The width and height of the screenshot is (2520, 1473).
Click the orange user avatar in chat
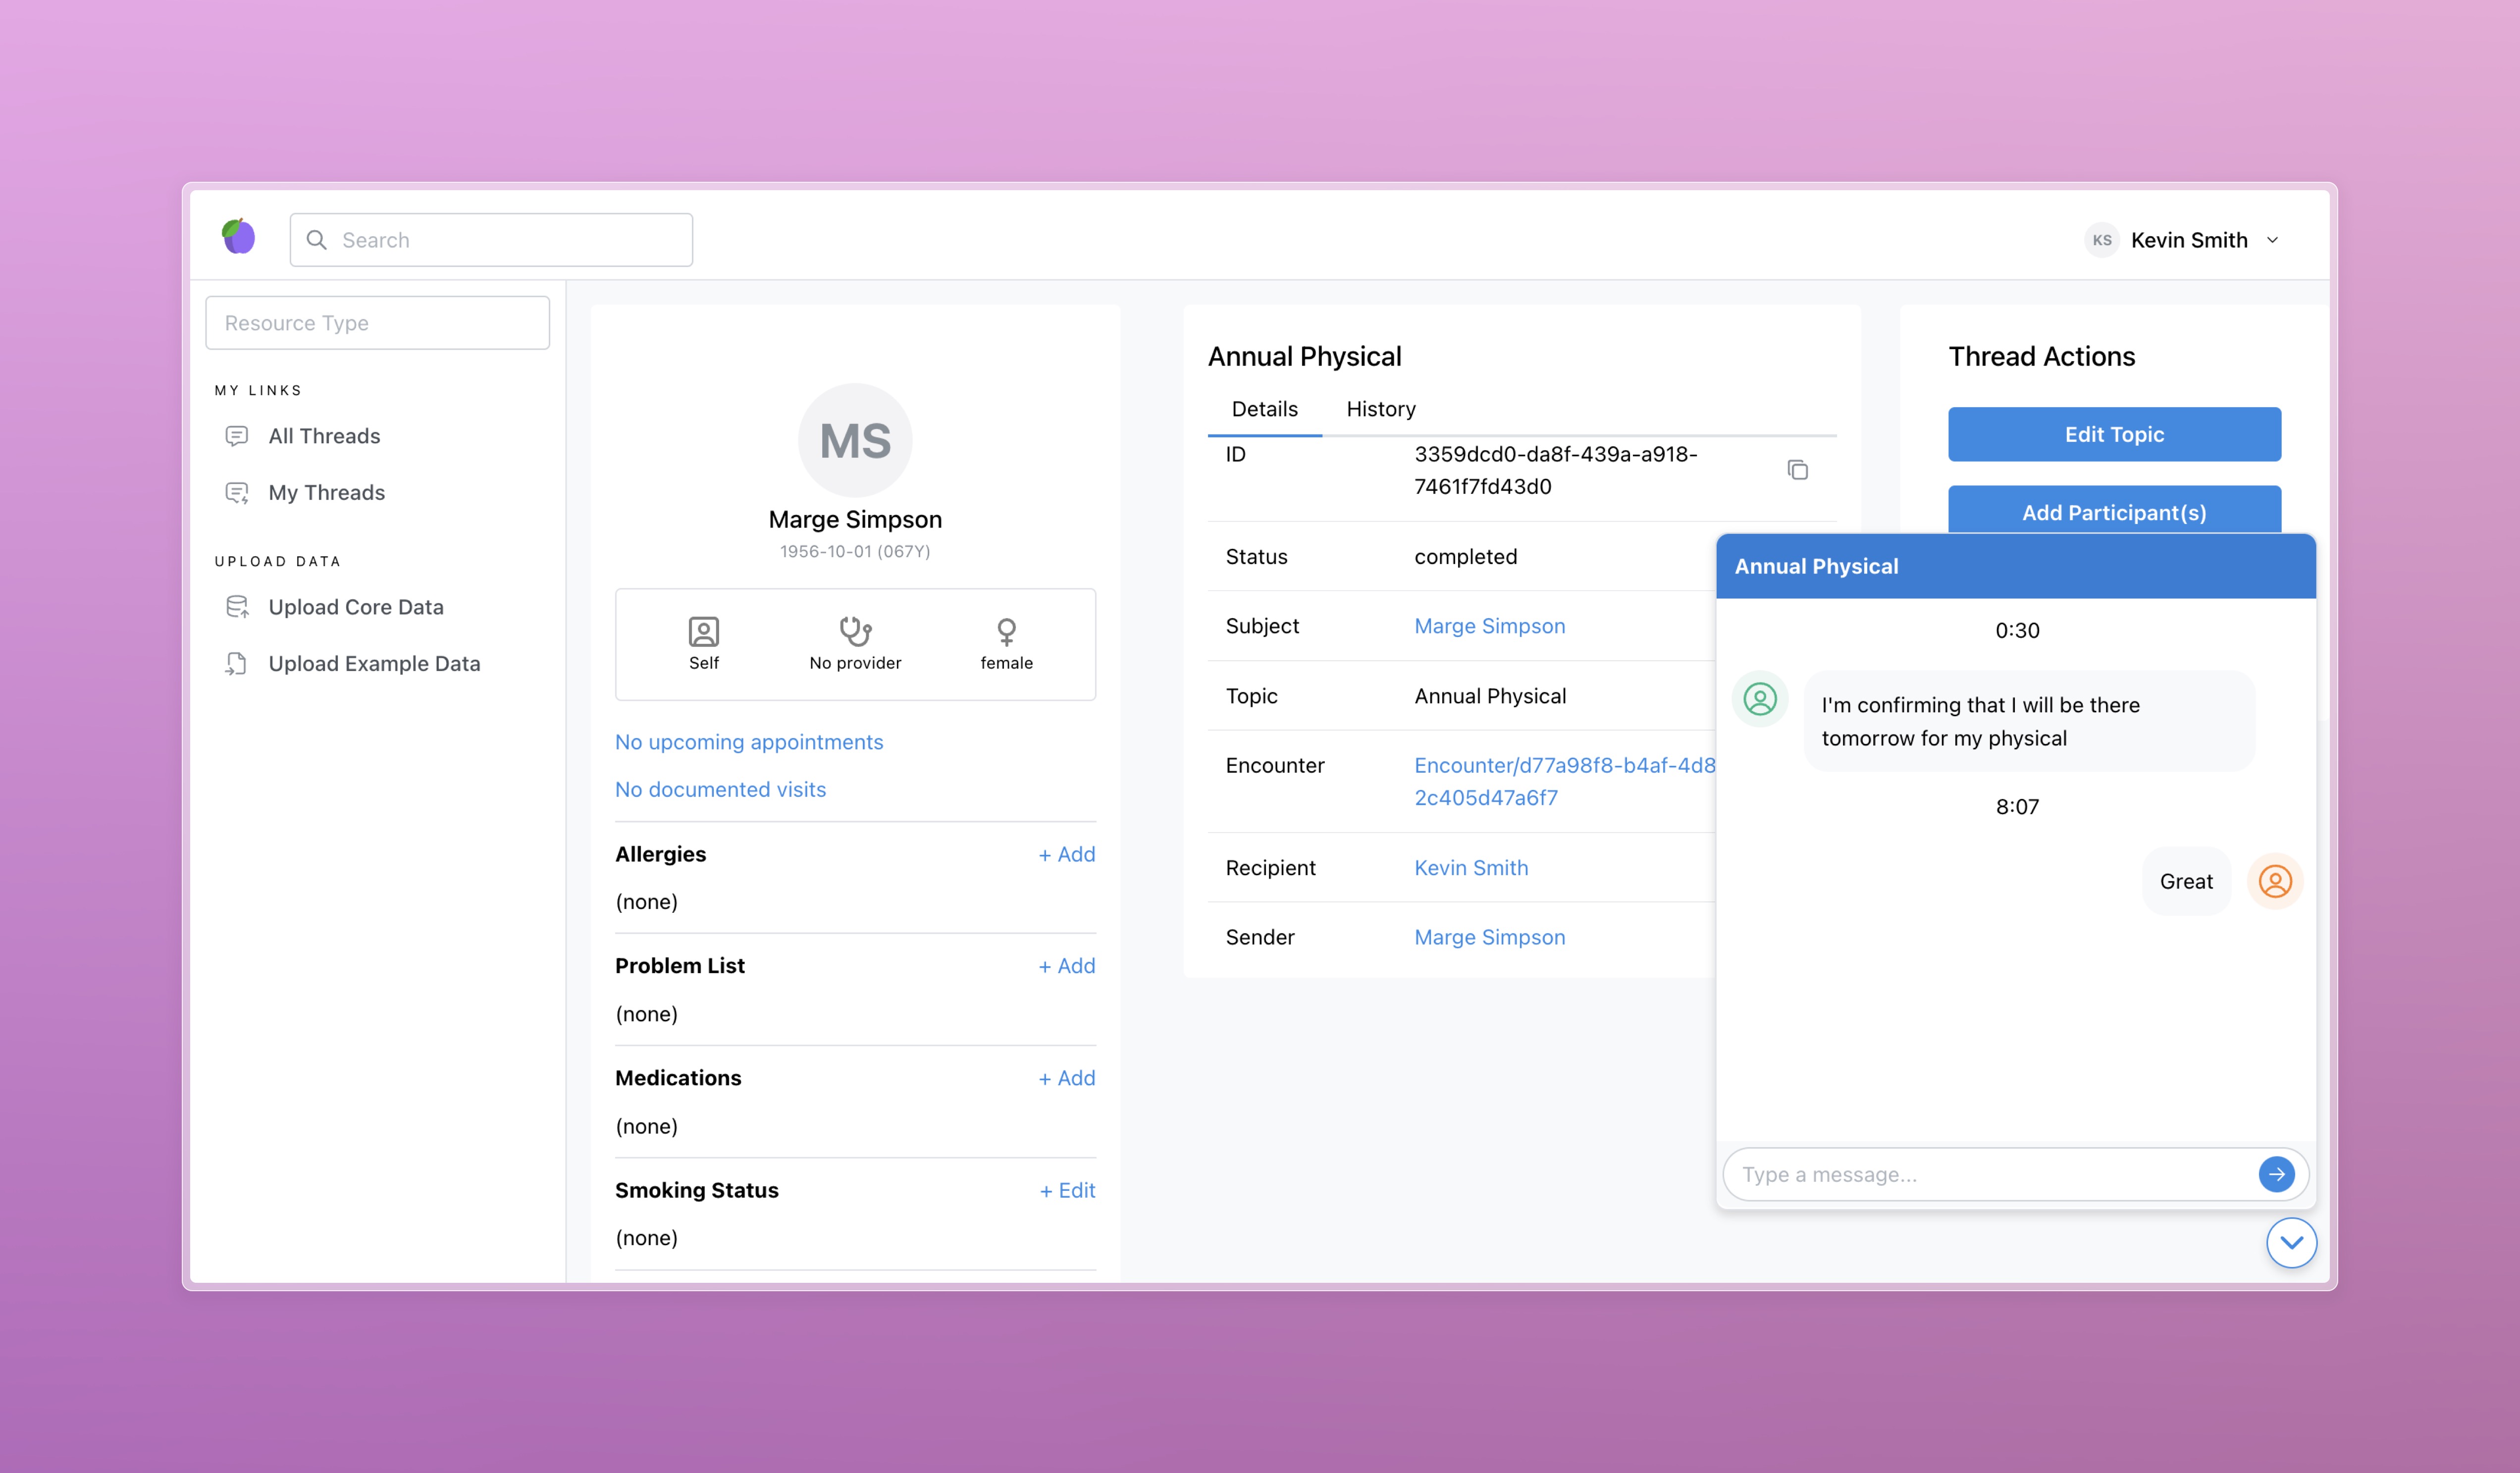pos(2275,881)
